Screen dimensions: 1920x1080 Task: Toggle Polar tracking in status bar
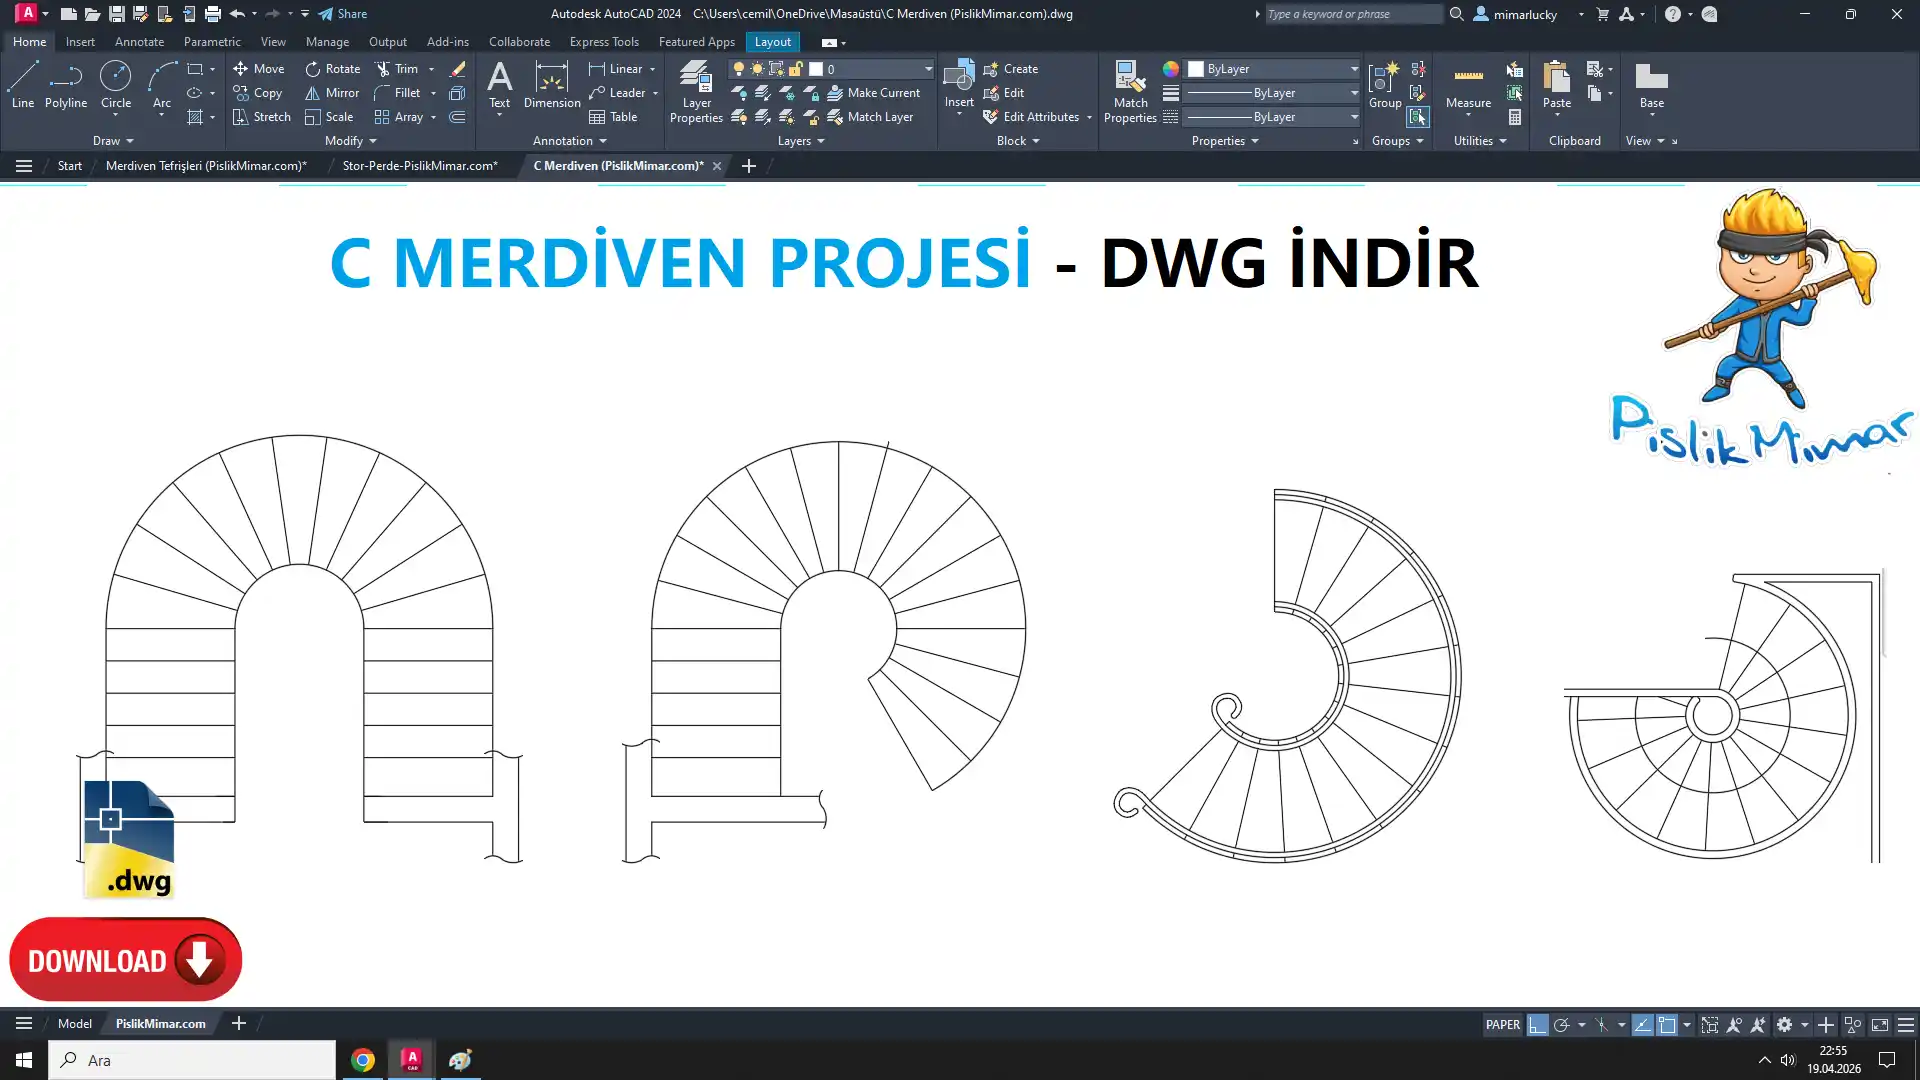[1561, 1025]
